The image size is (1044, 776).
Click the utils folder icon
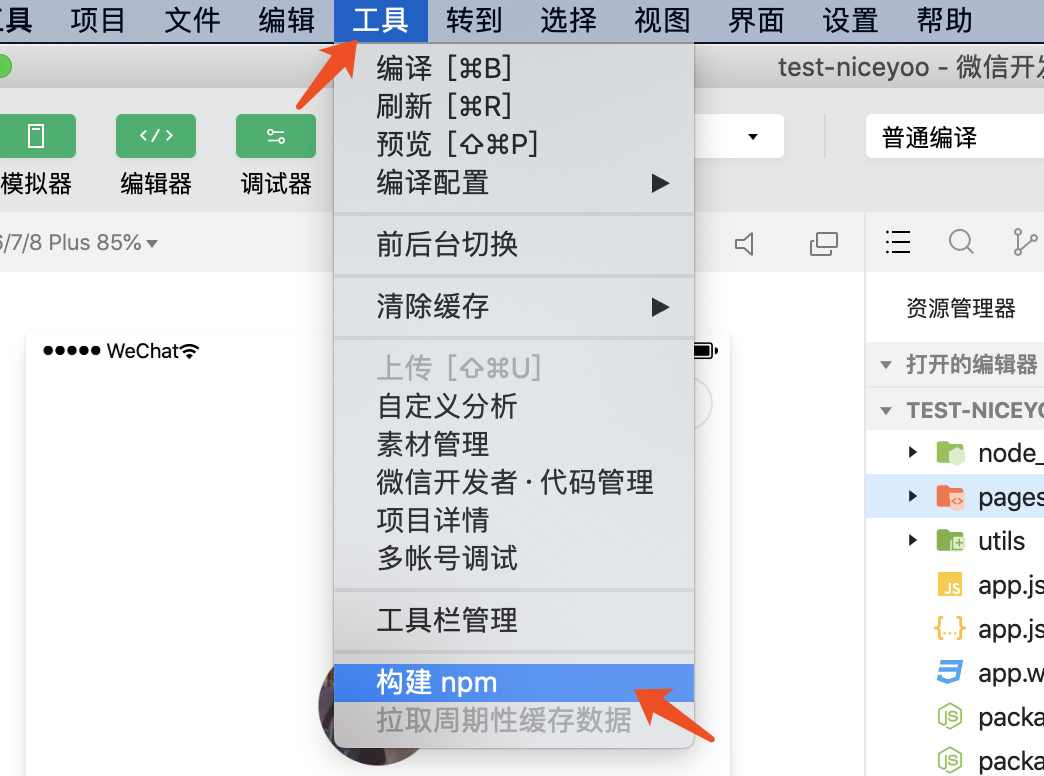point(950,540)
